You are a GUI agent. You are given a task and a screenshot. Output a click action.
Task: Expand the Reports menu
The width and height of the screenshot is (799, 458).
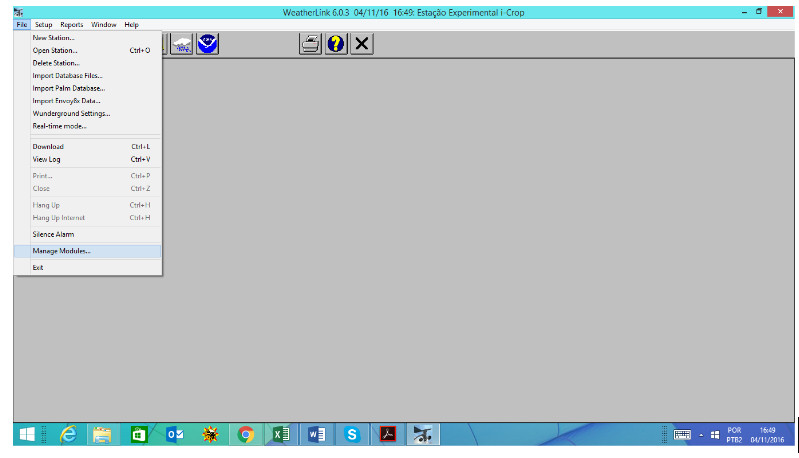(x=72, y=24)
